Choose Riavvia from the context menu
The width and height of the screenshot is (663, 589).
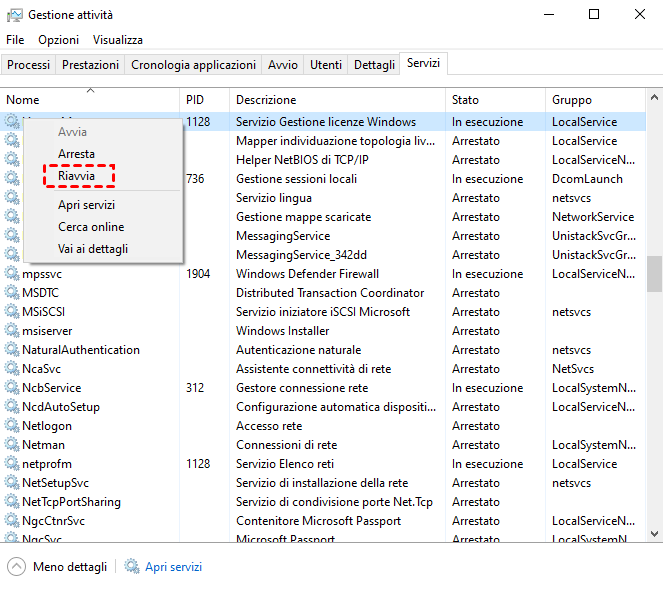coord(77,175)
